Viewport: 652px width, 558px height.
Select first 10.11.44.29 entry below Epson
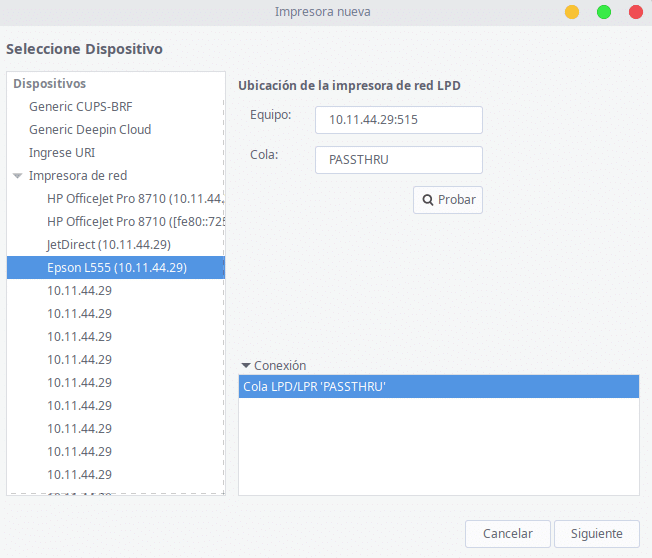pos(79,291)
